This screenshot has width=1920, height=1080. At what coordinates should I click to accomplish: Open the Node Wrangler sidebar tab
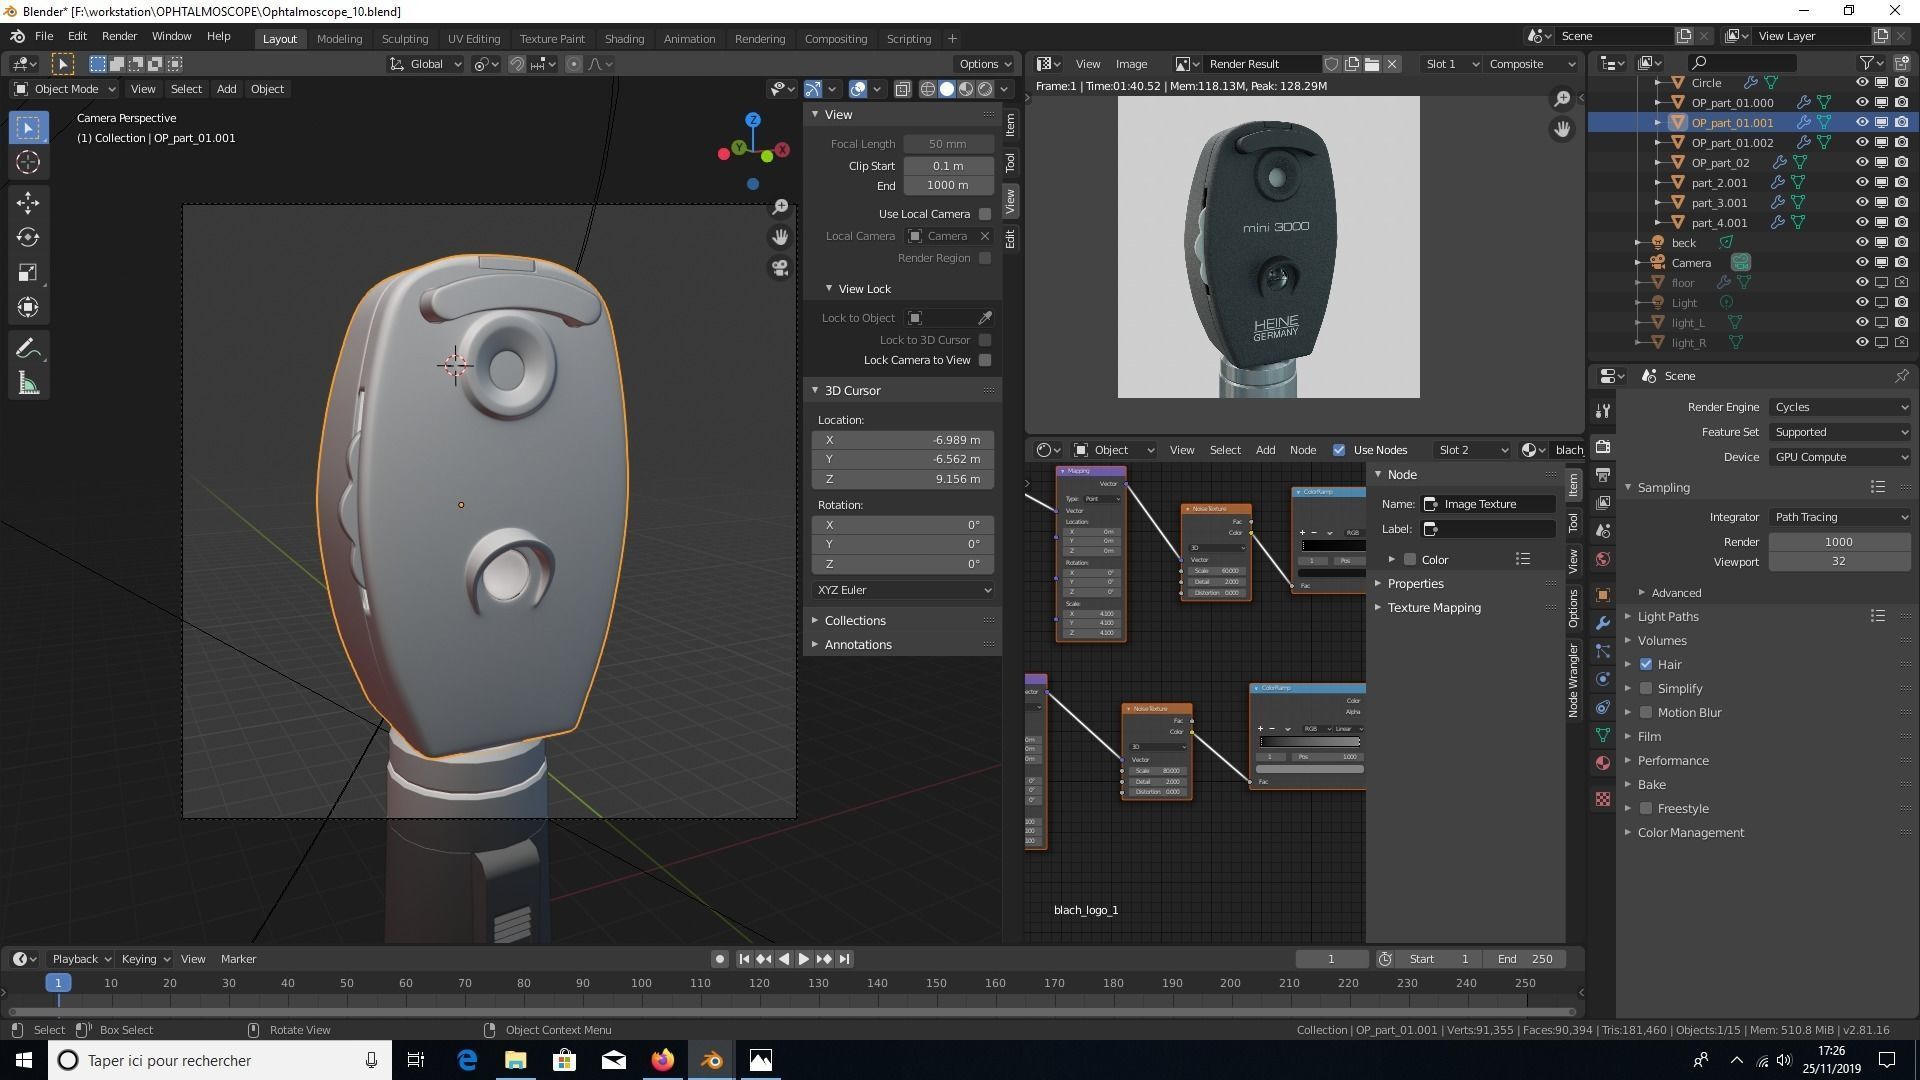coord(1573,680)
